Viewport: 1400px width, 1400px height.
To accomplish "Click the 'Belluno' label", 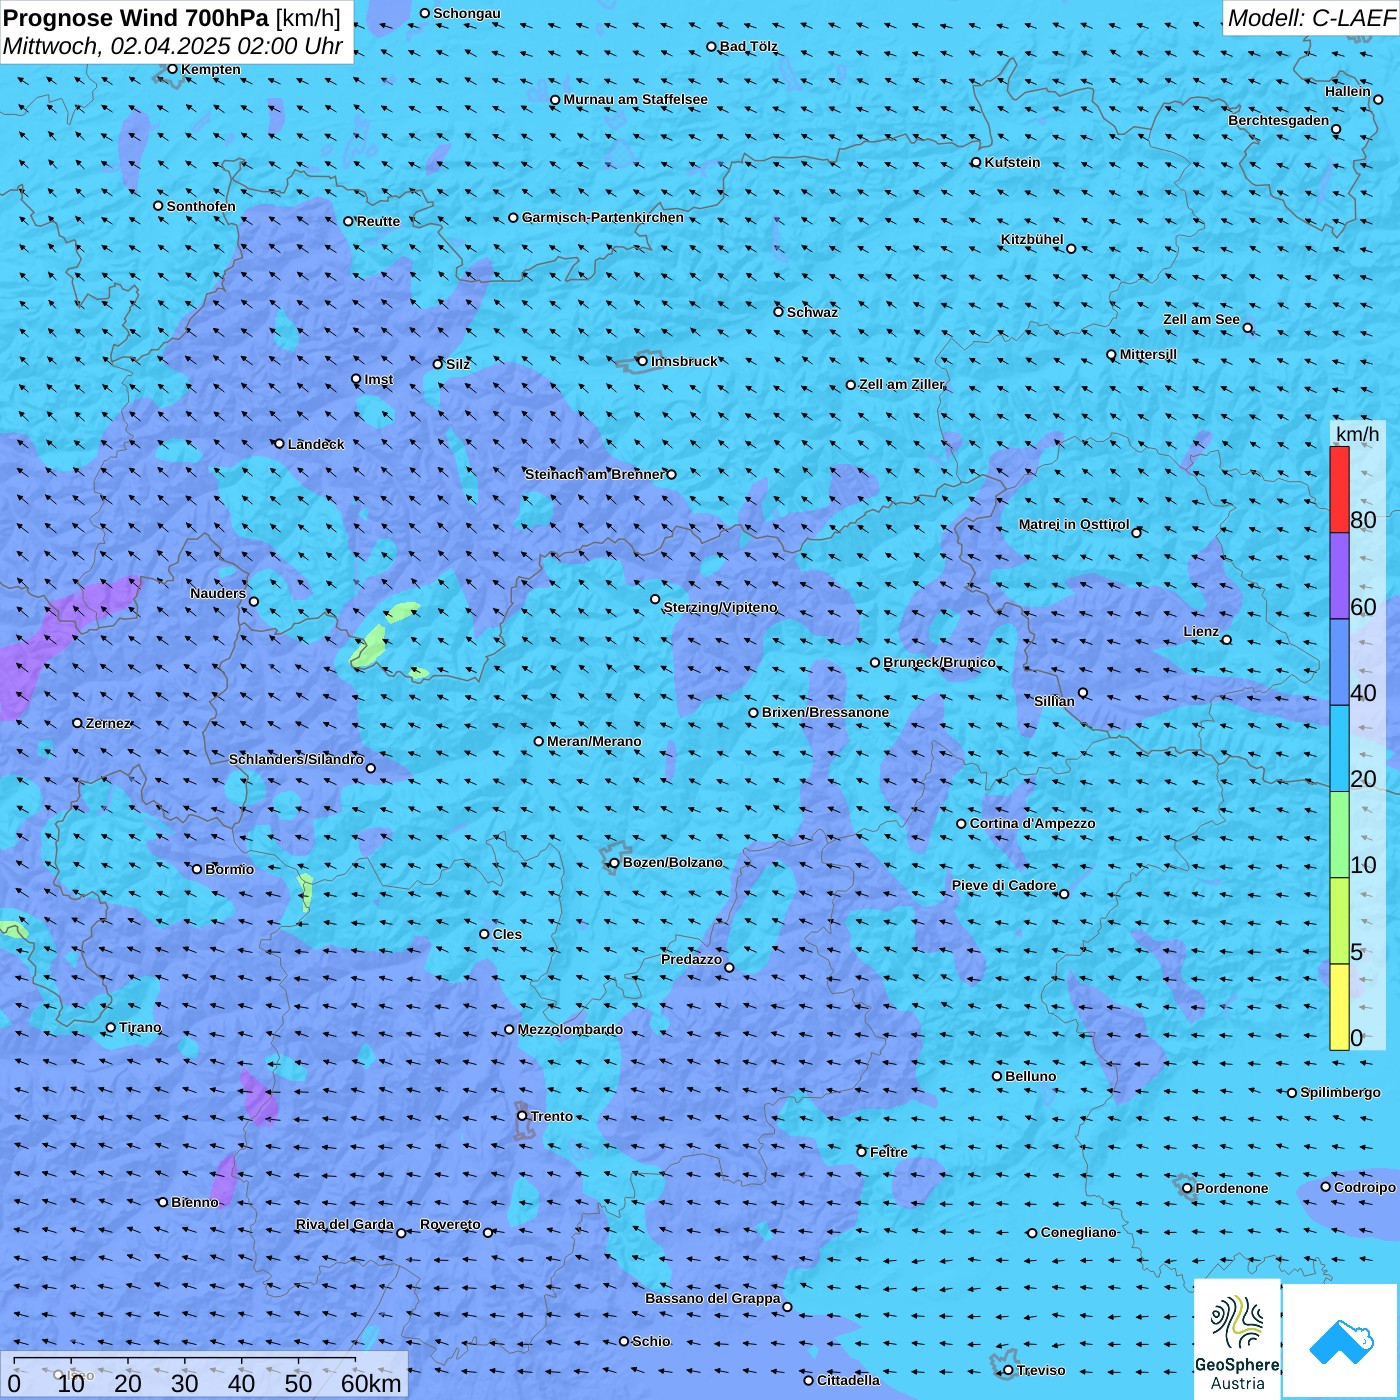I will click(x=1030, y=1076).
